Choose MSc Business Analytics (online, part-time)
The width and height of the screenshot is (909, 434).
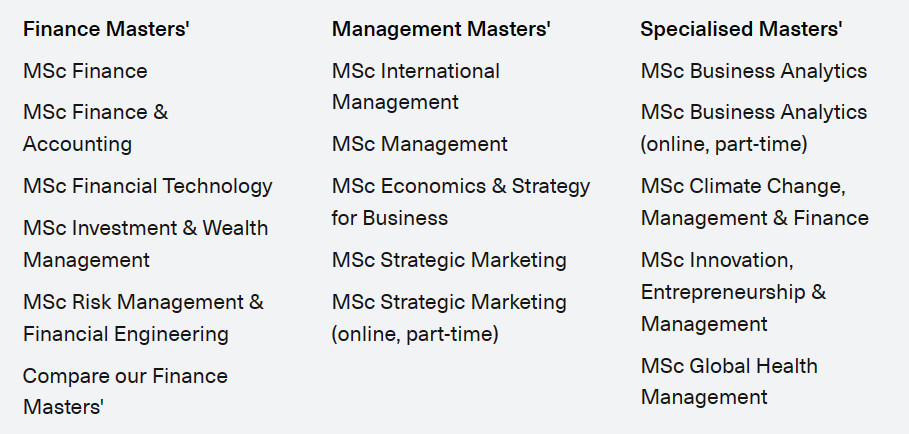click(x=754, y=128)
